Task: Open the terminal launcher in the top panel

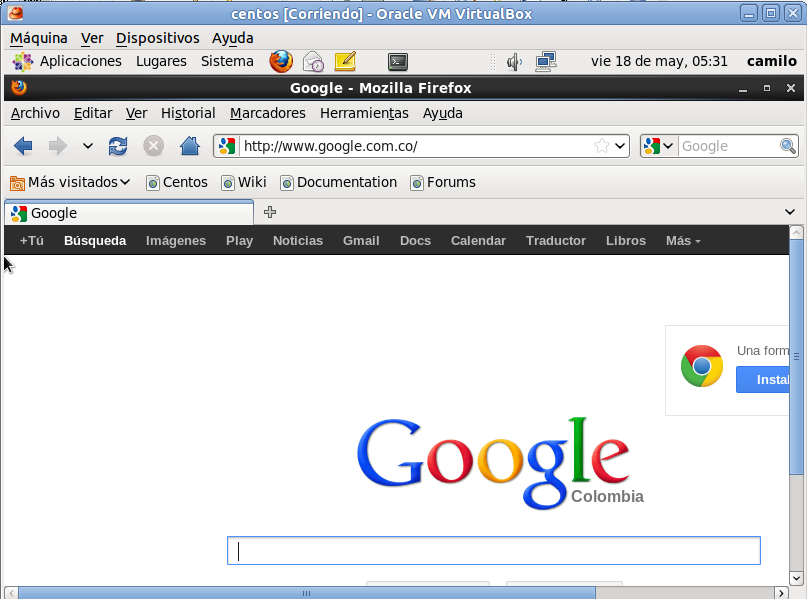Action: pyautogui.click(x=397, y=61)
